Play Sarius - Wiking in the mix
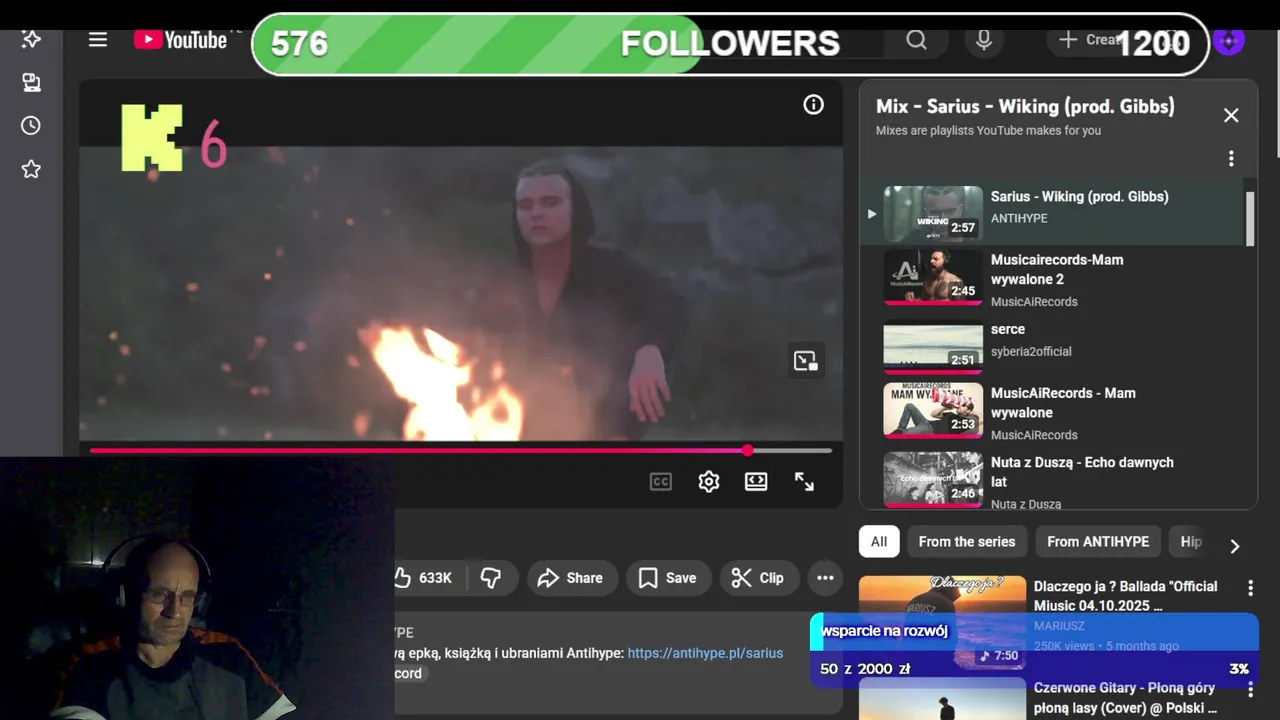Image resolution: width=1280 pixels, height=720 pixels. point(1054,213)
